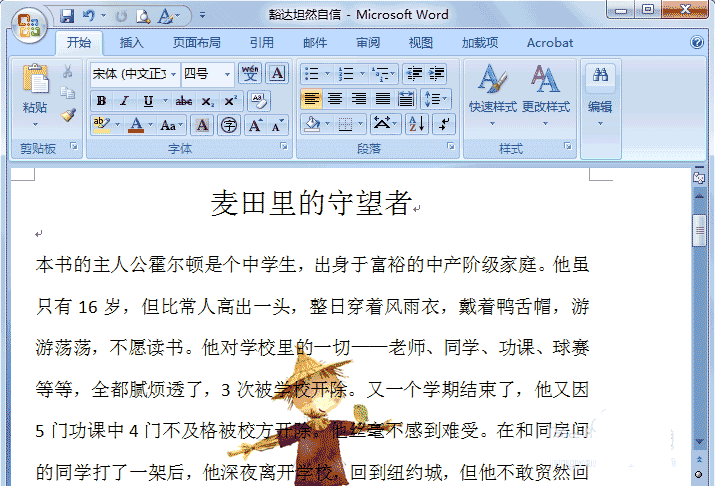This screenshot has width=715, height=486.
Task: Toggle Italic formatting
Action: (x=124, y=101)
